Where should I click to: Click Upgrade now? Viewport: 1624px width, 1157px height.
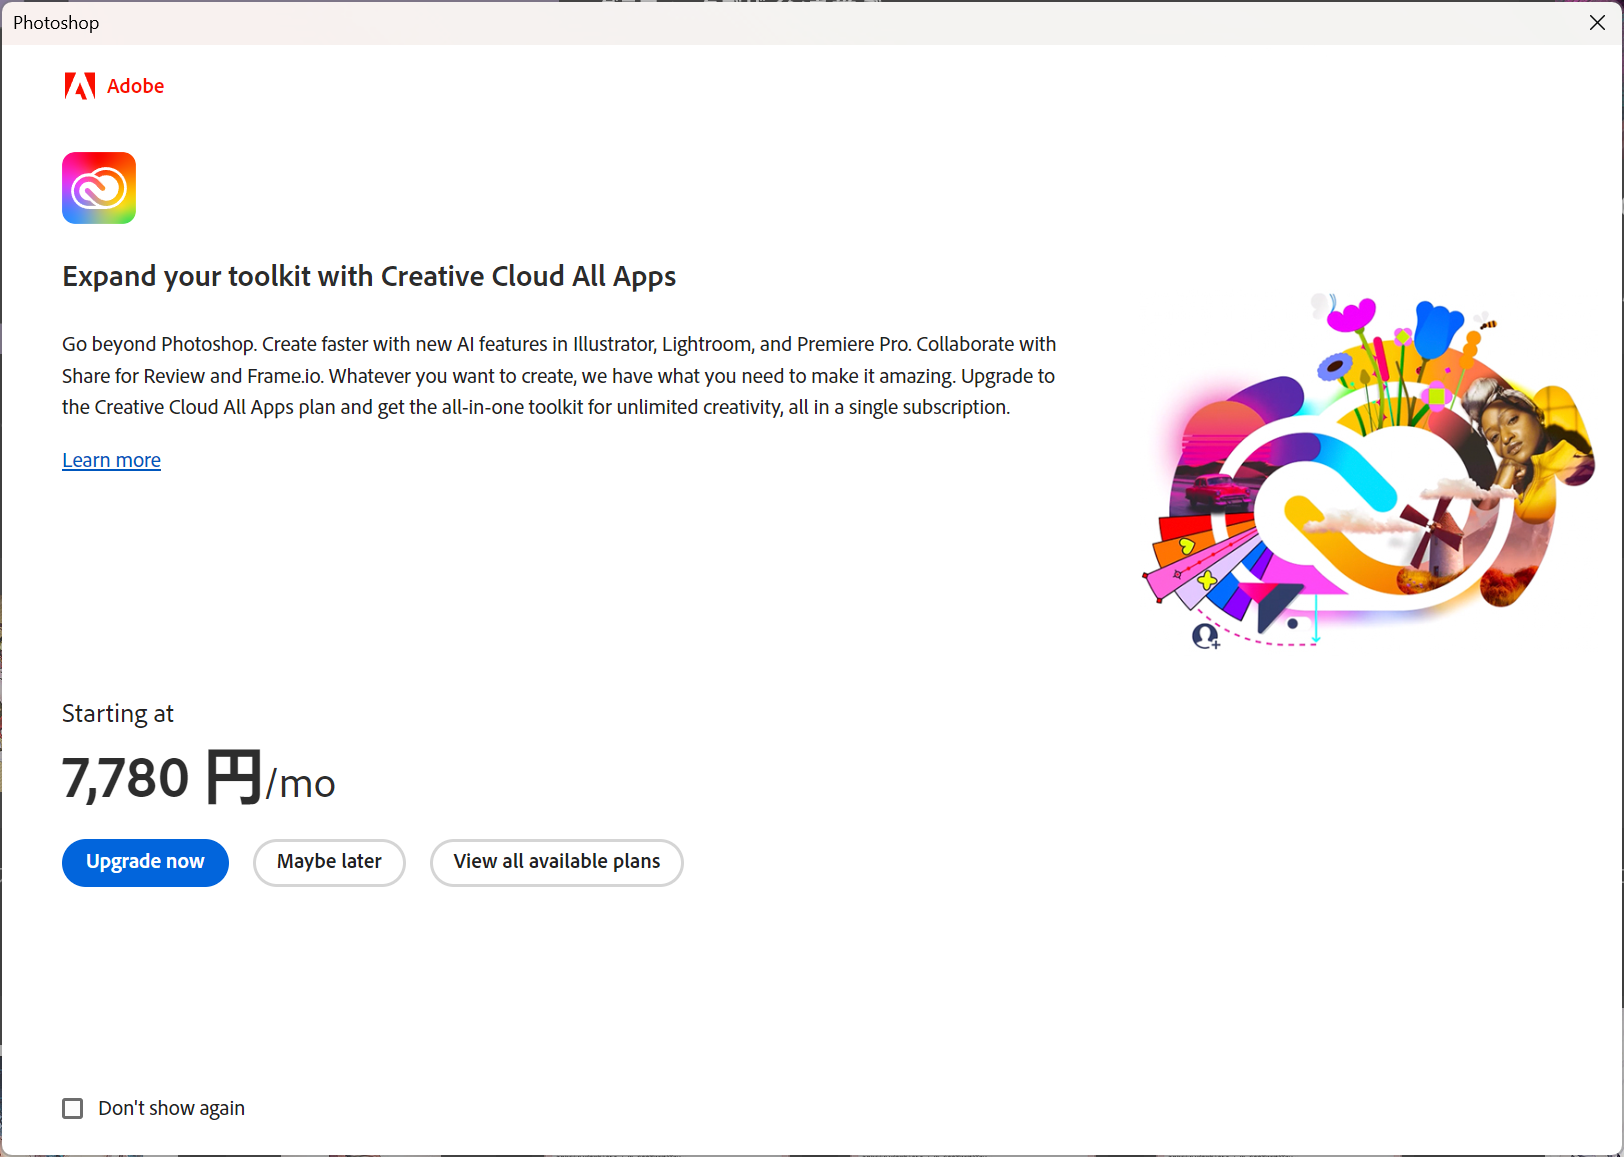pos(145,862)
